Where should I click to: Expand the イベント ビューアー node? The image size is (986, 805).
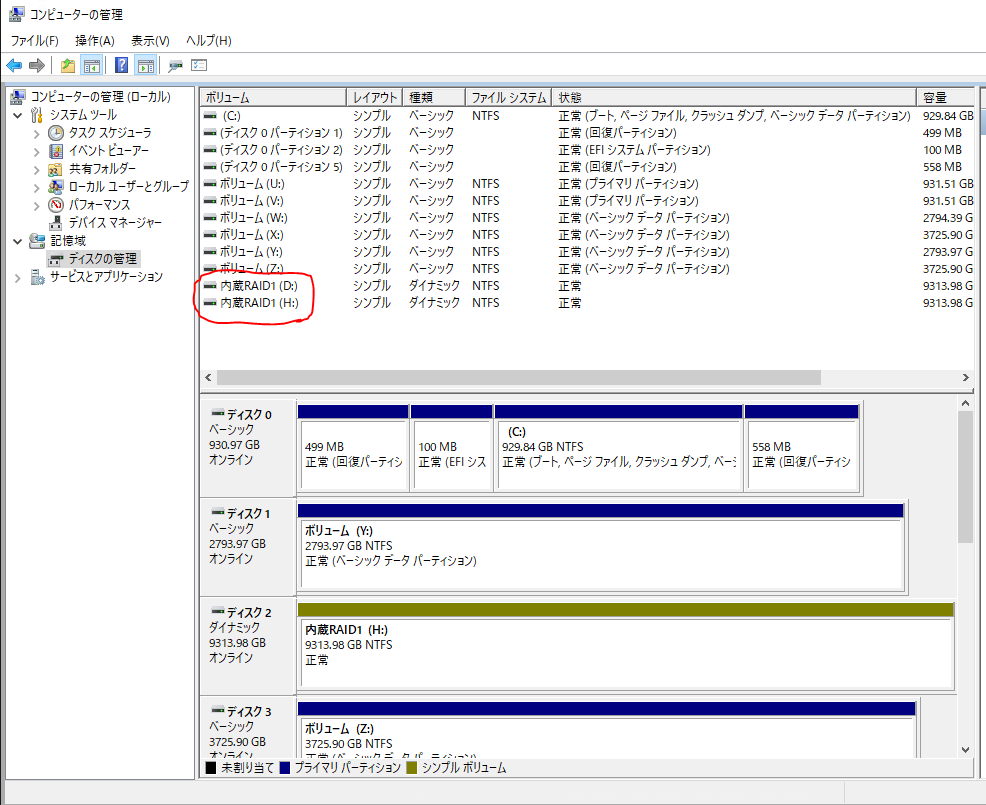click(x=36, y=152)
